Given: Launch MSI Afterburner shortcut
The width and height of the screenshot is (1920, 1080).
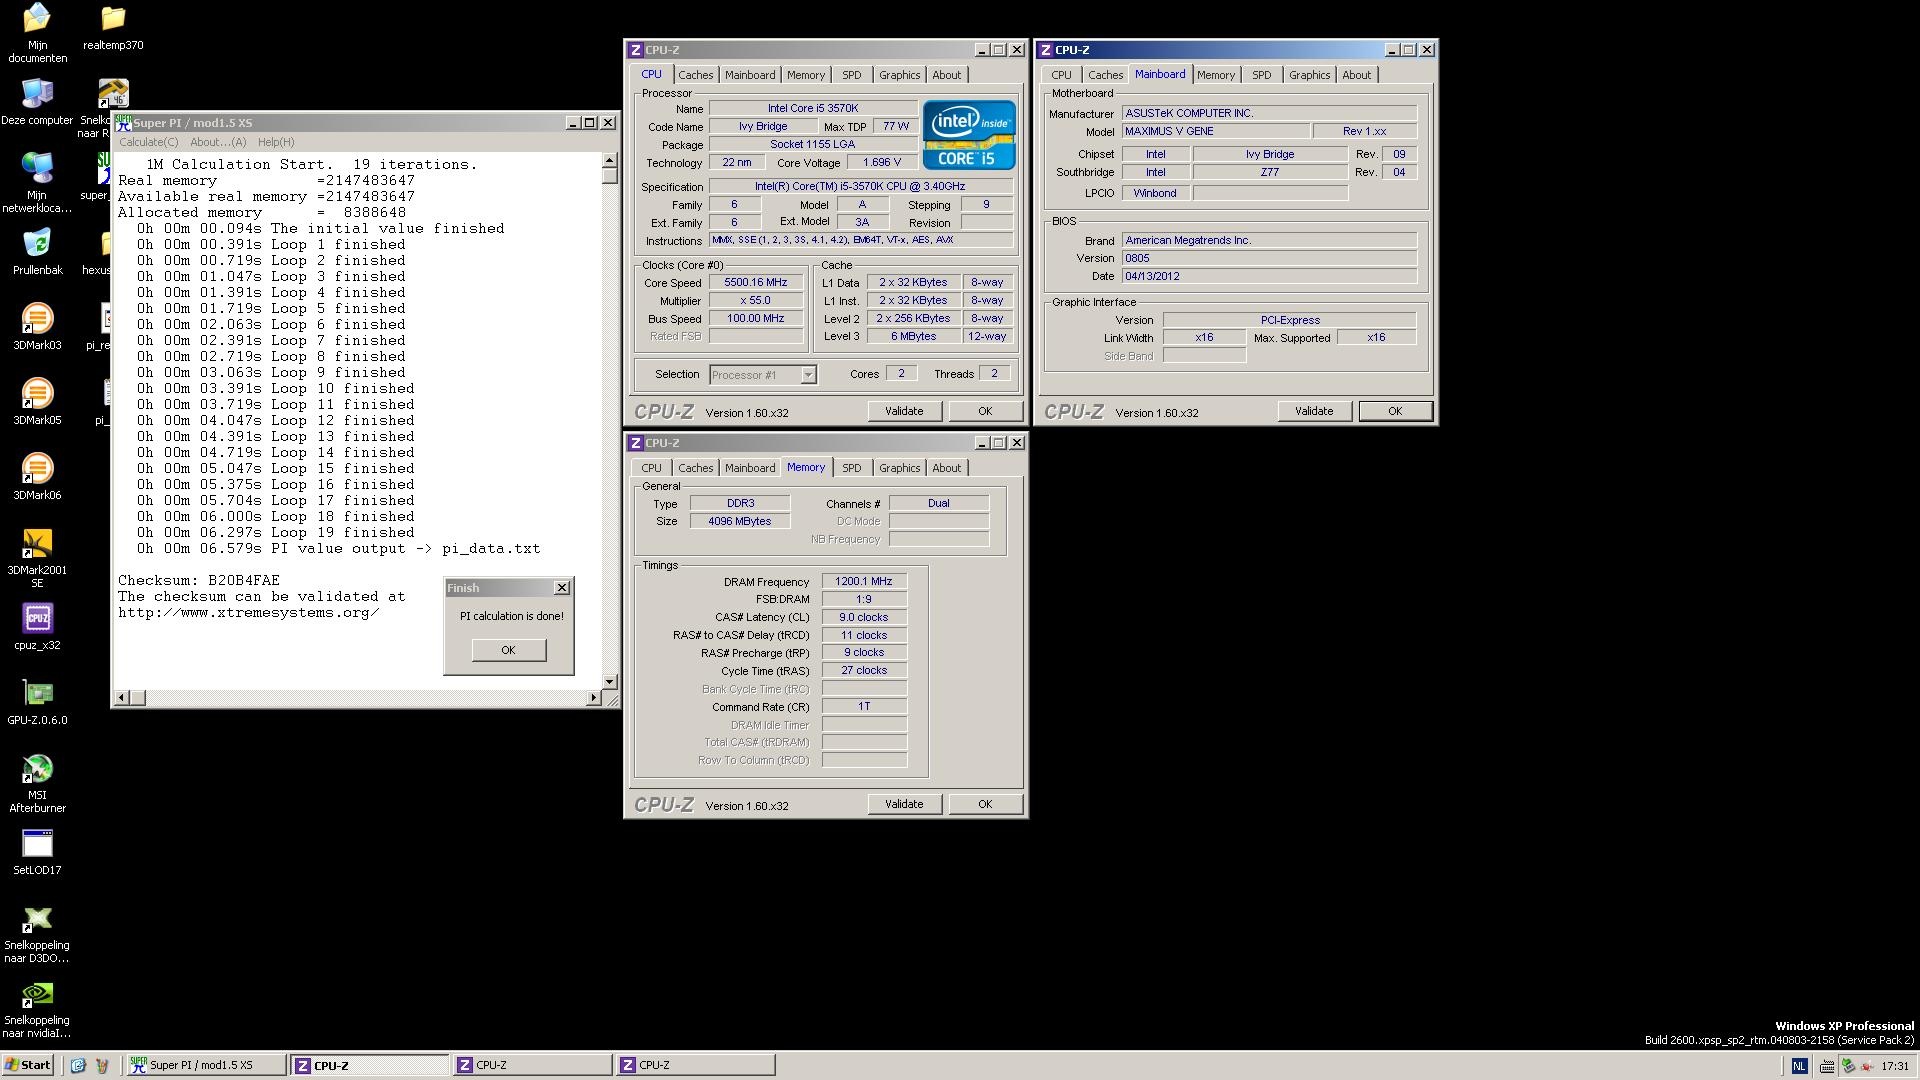Looking at the screenshot, I should 37,770.
